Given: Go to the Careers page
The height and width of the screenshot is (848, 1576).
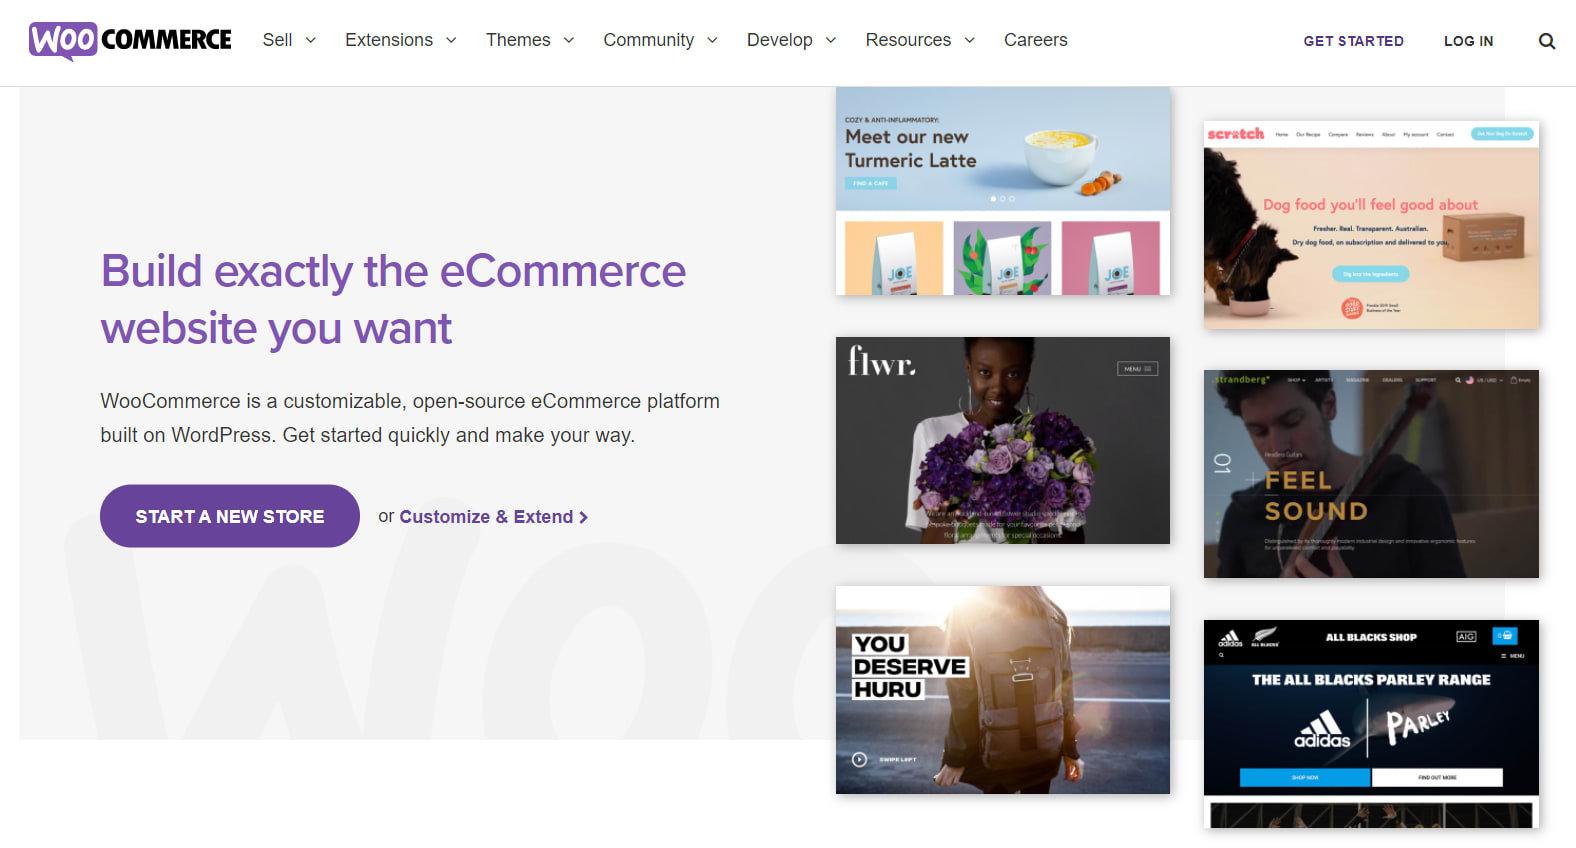Looking at the screenshot, I should point(1036,40).
